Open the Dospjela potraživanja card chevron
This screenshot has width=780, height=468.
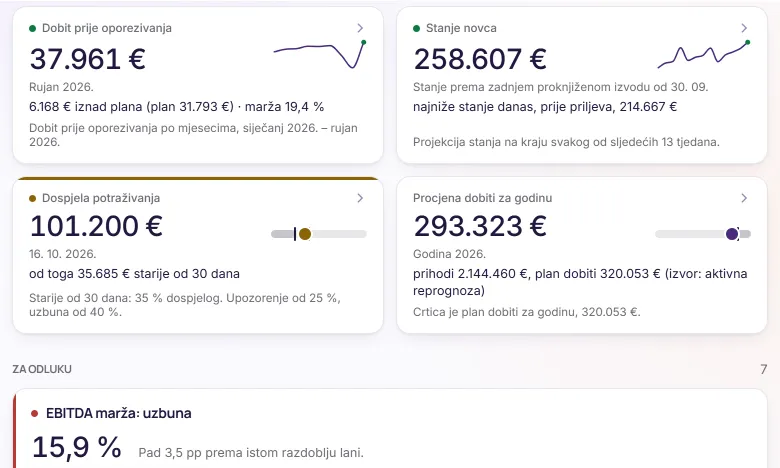coord(360,198)
